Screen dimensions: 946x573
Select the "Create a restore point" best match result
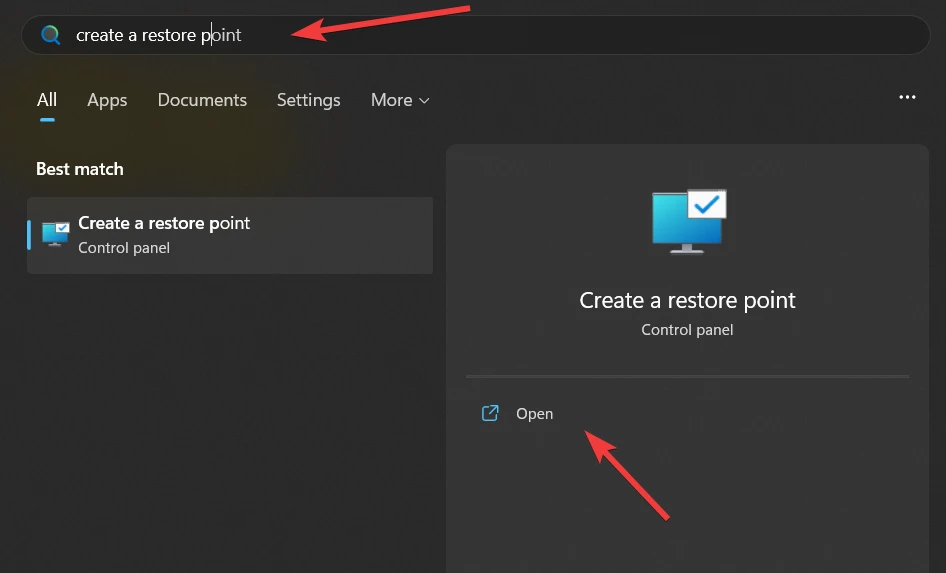pos(230,235)
